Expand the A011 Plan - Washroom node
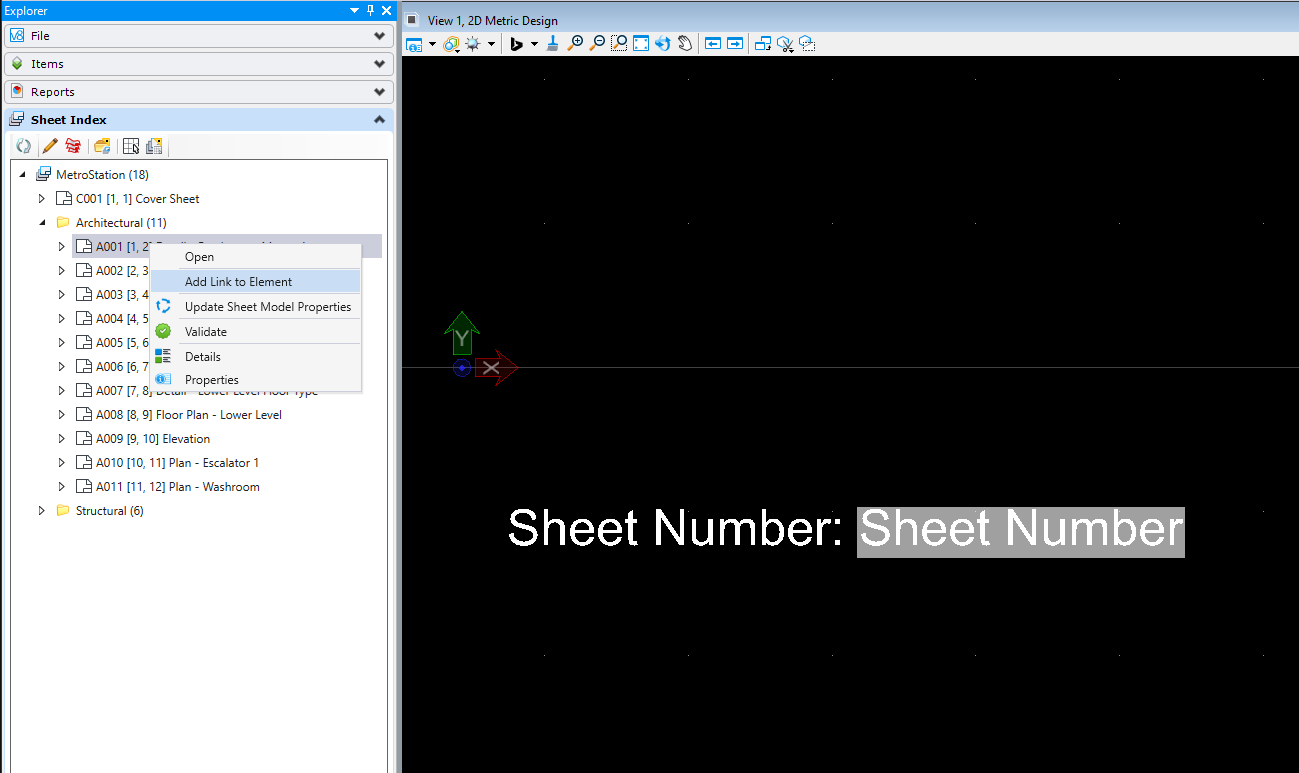This screenshot has height=773, width=1299. coord(62,487)
